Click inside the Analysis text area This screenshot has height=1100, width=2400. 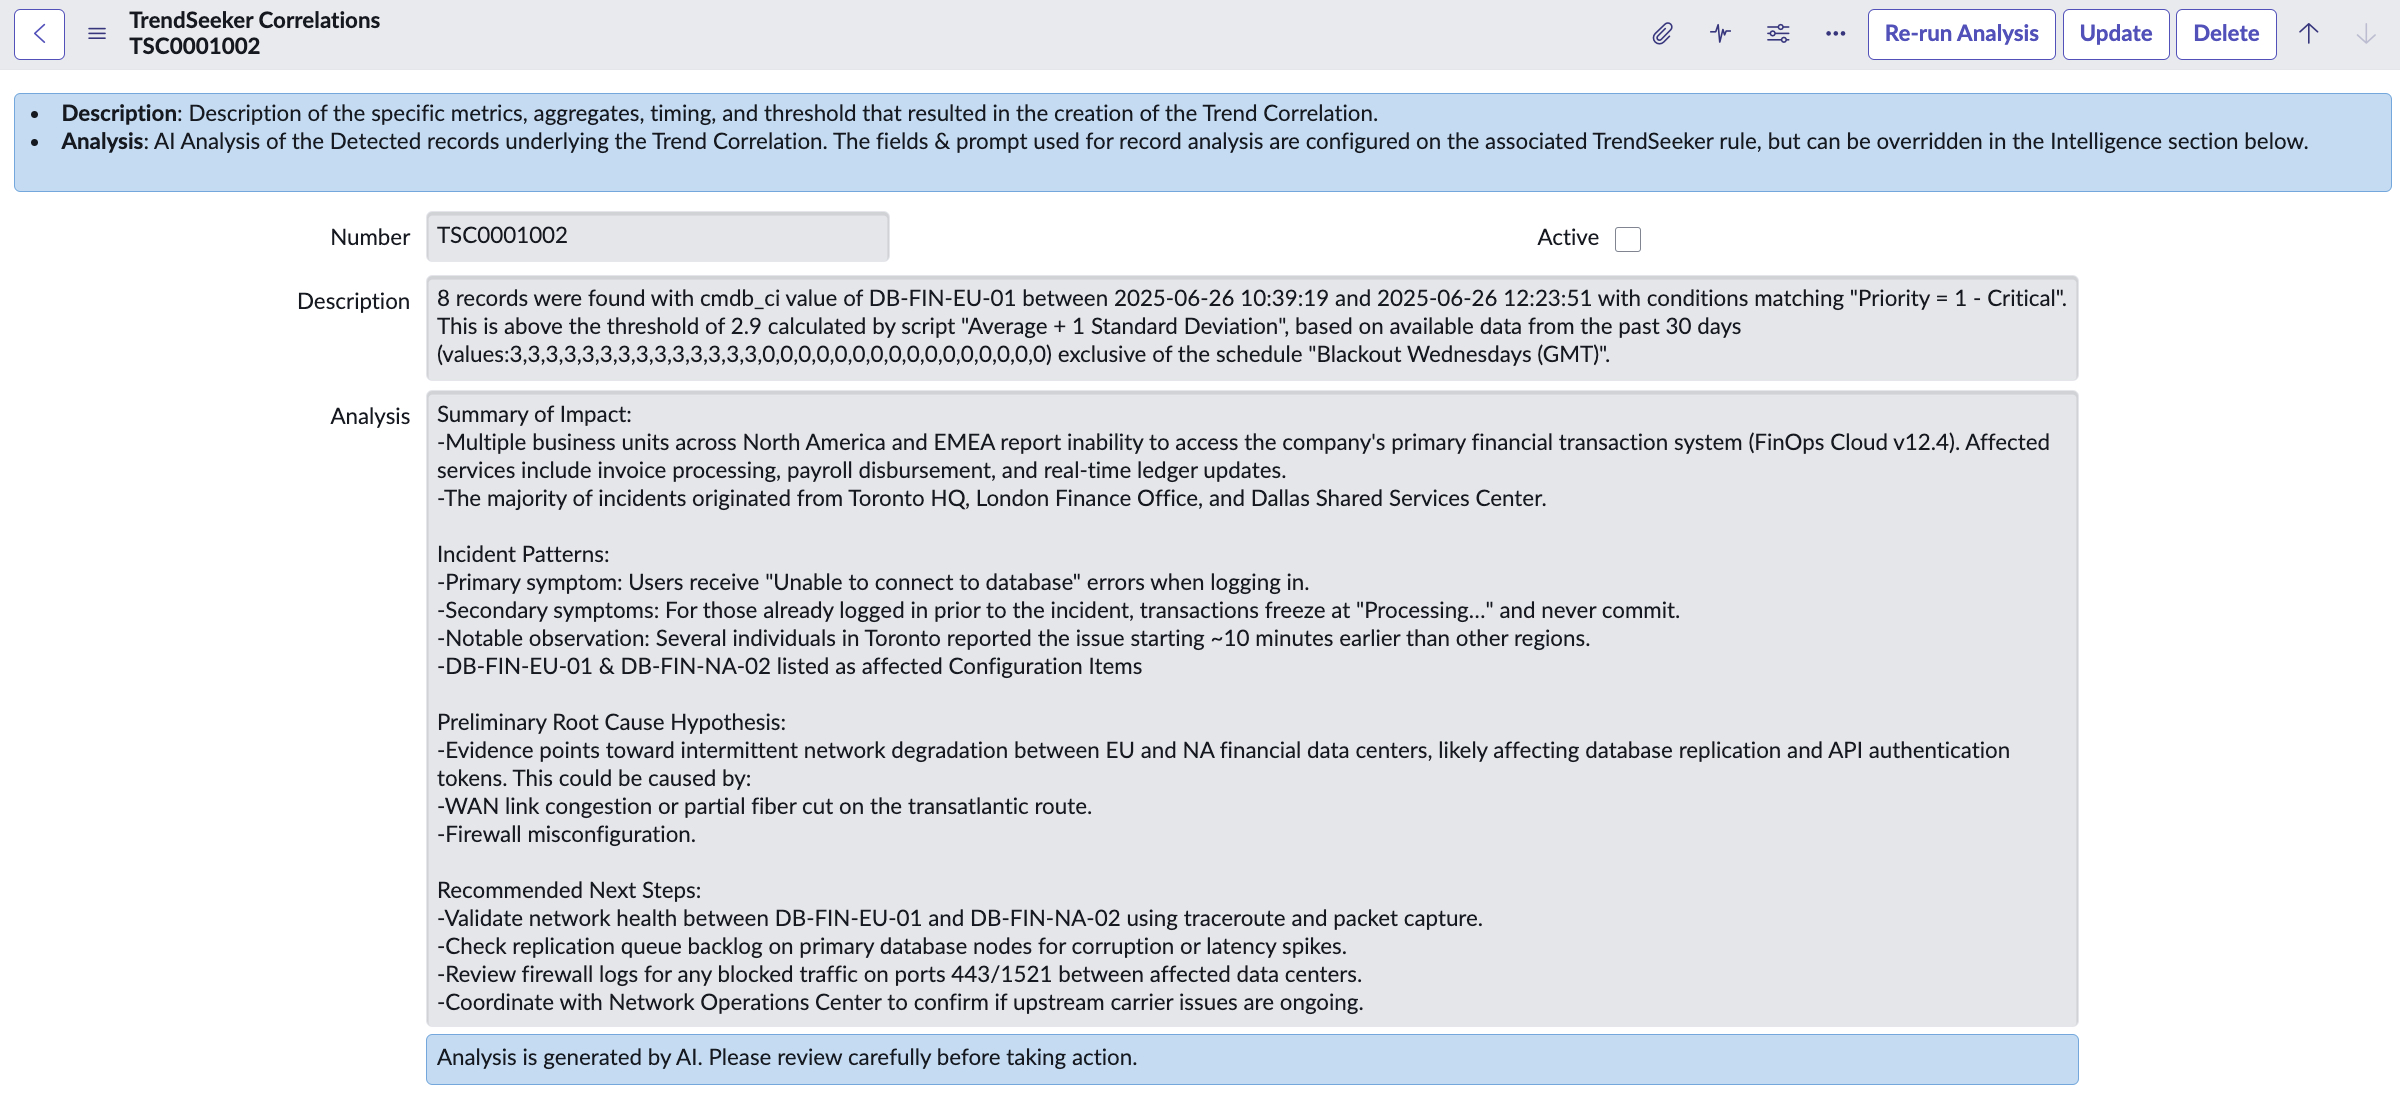1251,708
